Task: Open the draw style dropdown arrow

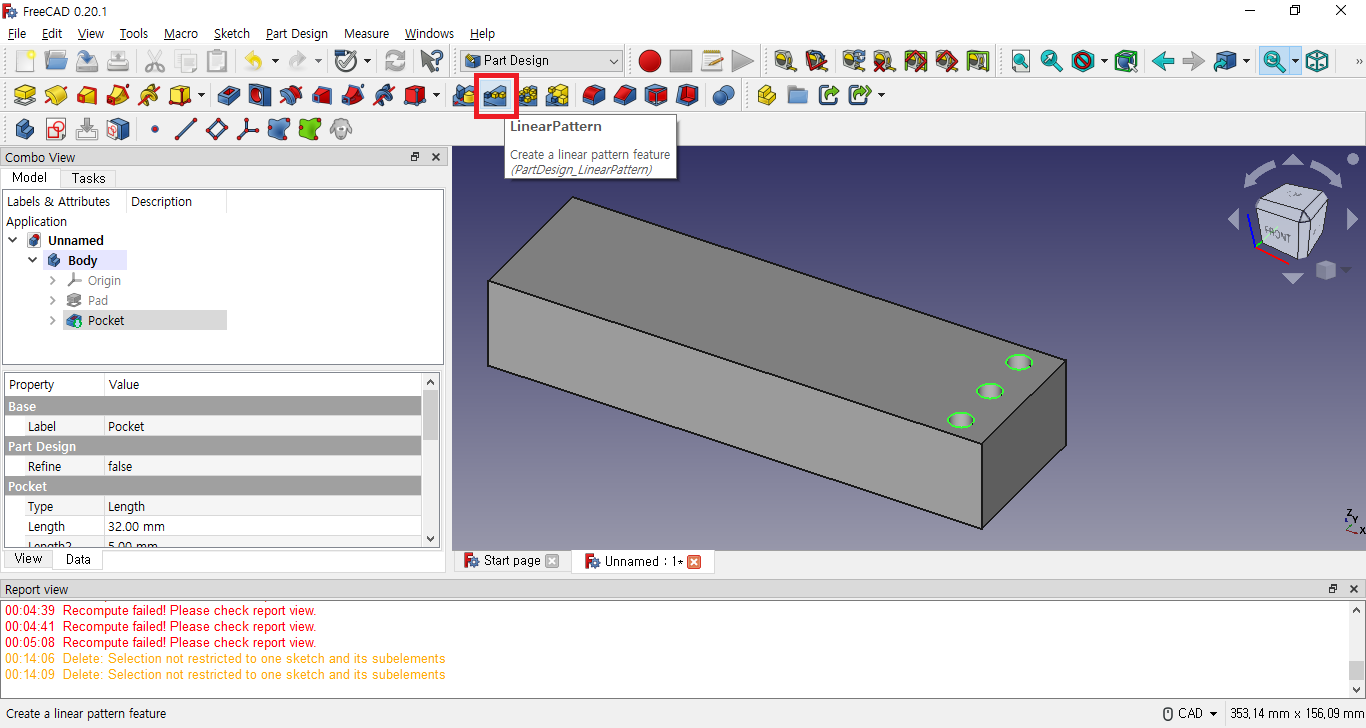Action: tap(1104, 61)
